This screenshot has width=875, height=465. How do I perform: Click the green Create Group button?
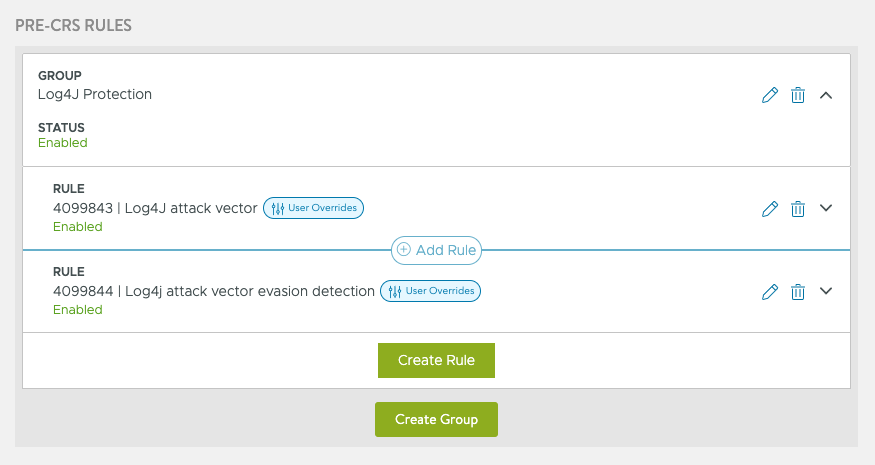click(436, 419)
